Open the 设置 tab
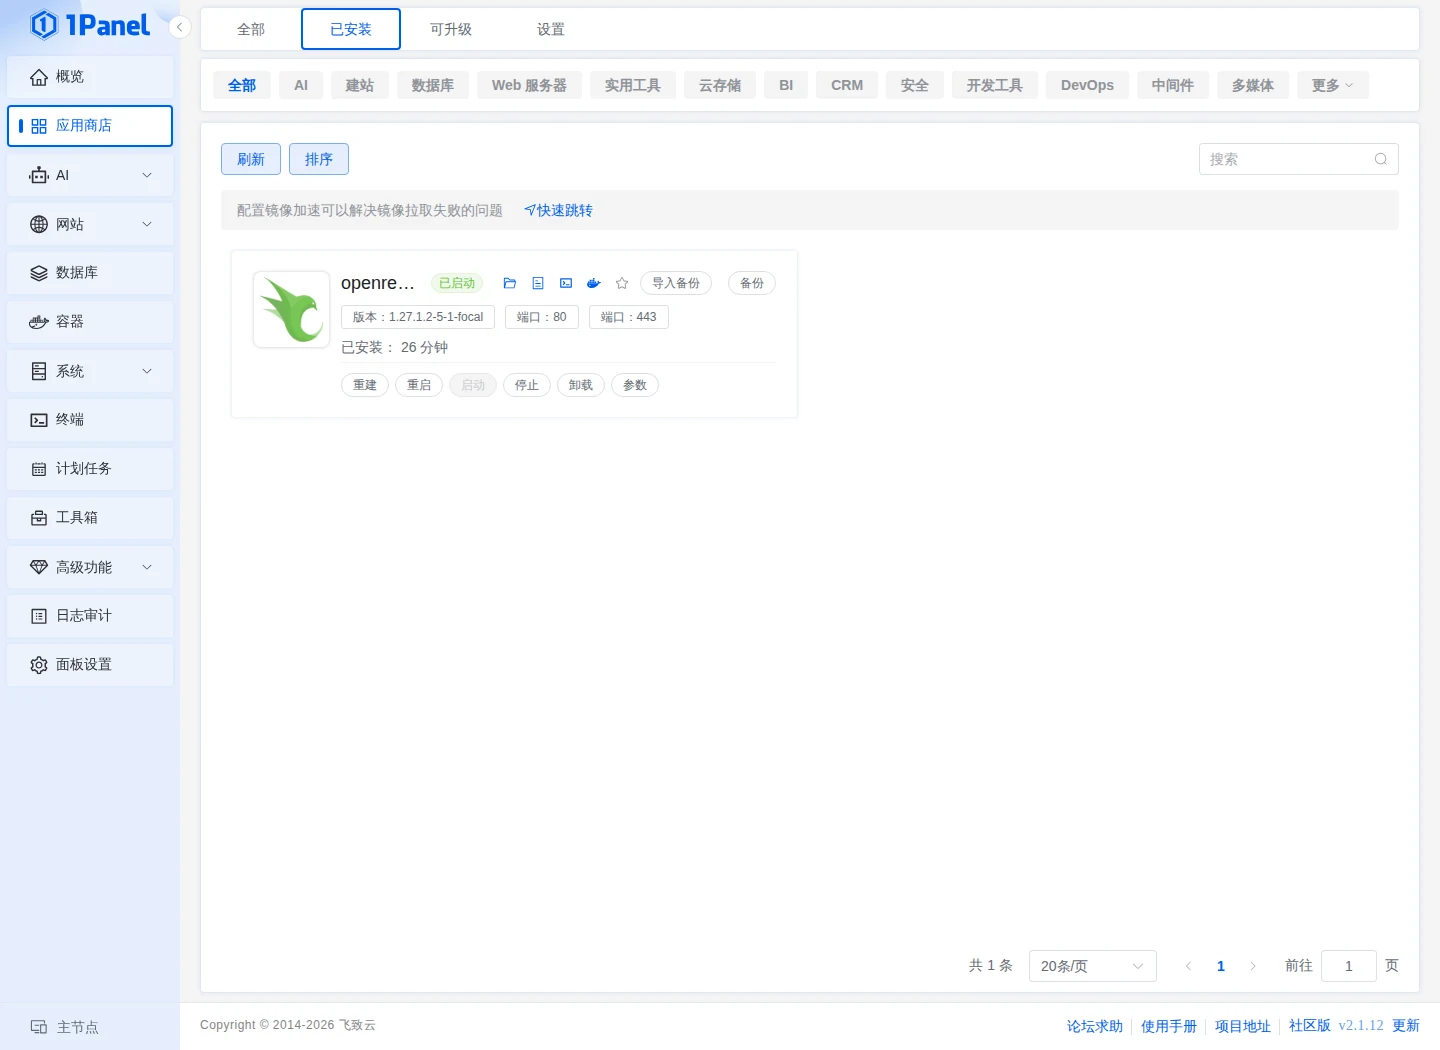This screenshot has width=1440, height=1050. (551, 29)
